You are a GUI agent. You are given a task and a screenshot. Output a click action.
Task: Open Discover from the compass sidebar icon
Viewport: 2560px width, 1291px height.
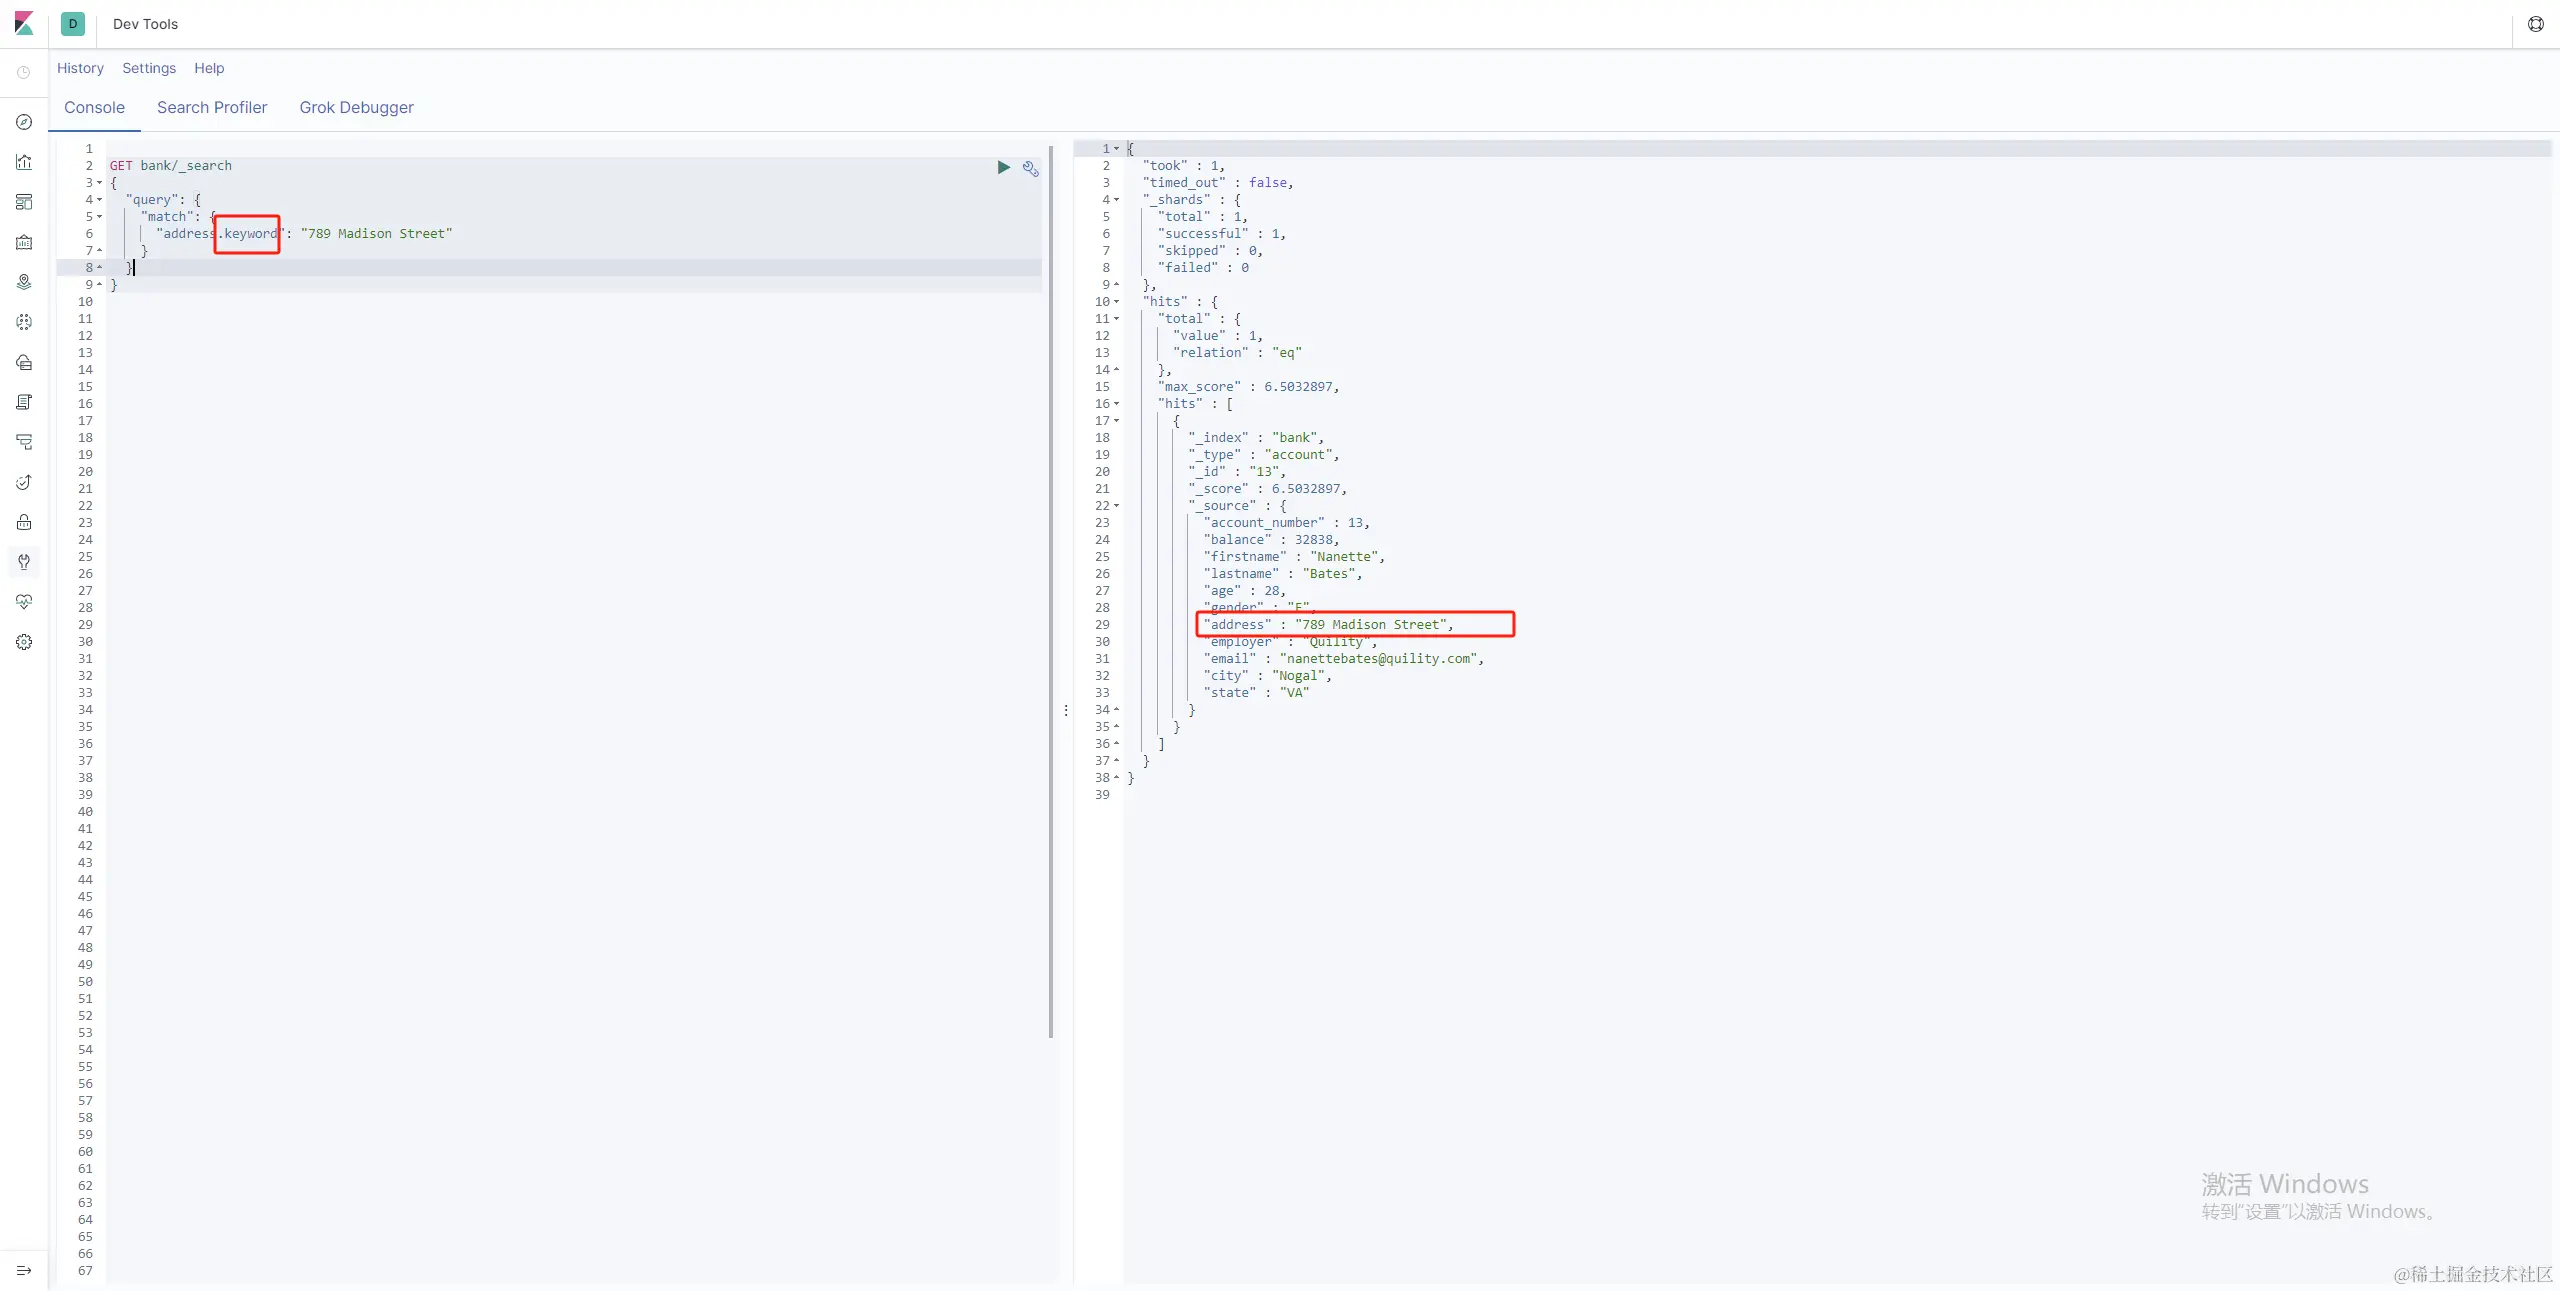pos(24,122)
